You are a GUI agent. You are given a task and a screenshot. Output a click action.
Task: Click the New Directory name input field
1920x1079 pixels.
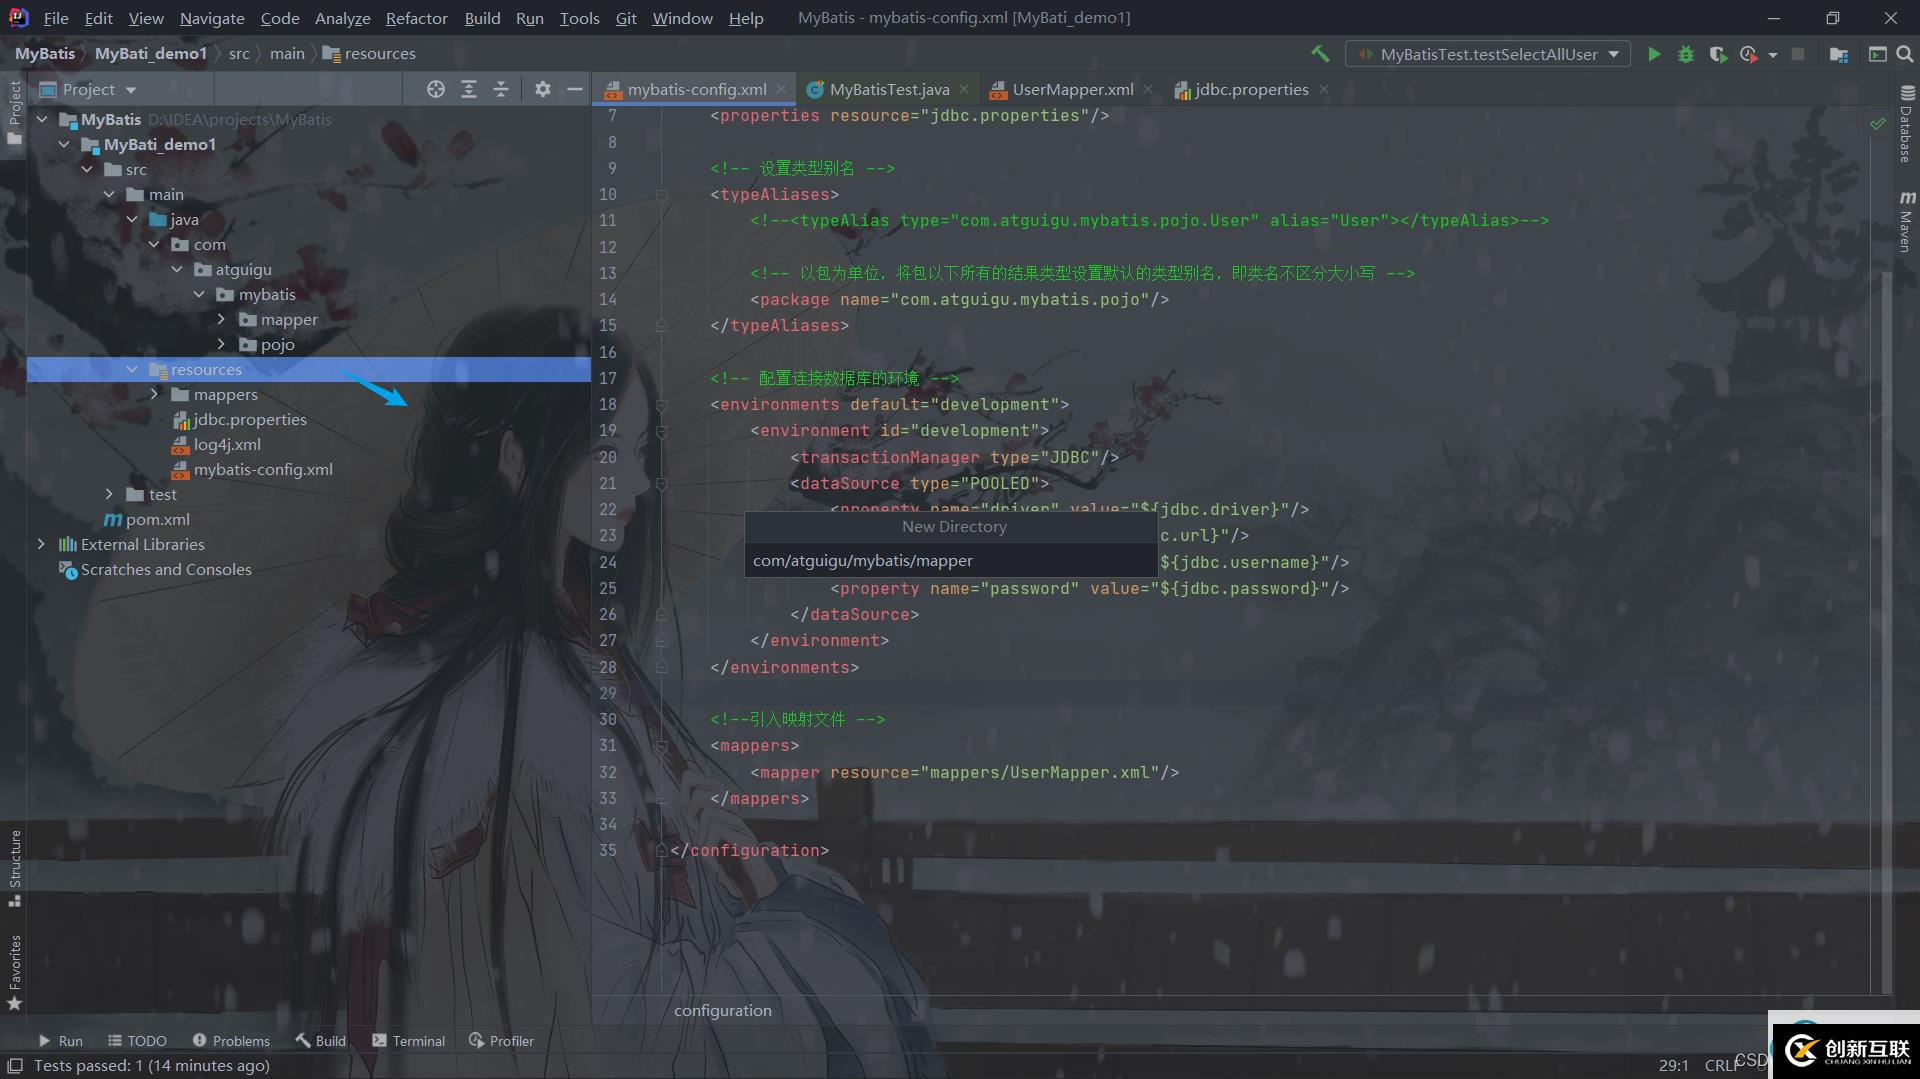click(x=951, y=560)
